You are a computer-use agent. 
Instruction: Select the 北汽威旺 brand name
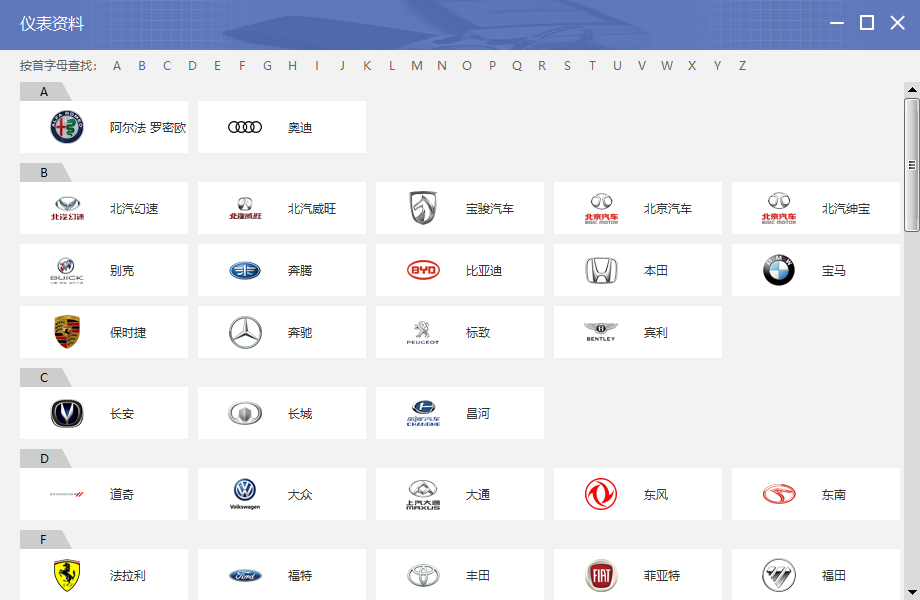(x=312, y=208)
